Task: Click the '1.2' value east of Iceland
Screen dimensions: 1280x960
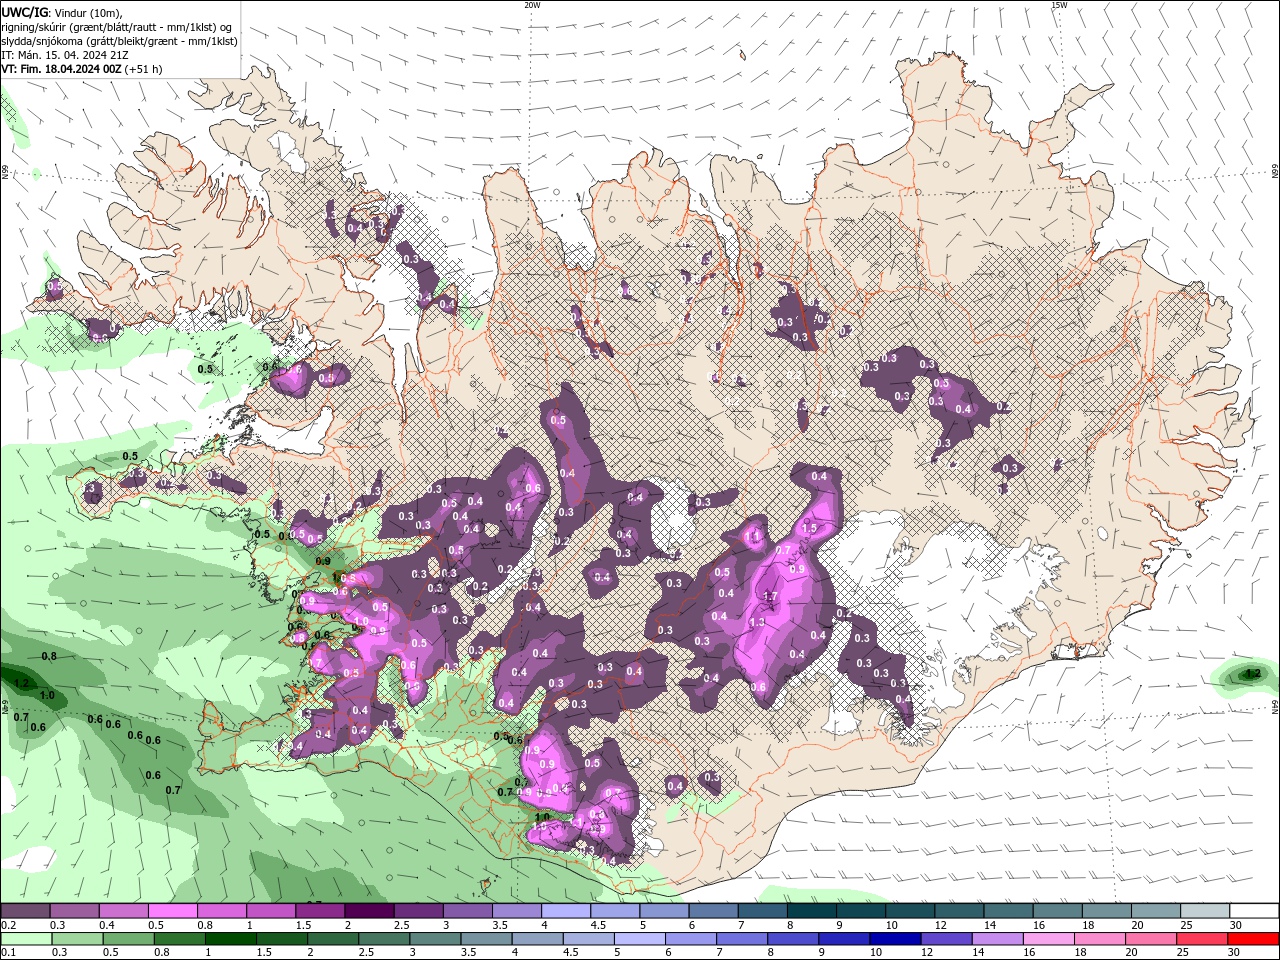Action: point(1252,675)
